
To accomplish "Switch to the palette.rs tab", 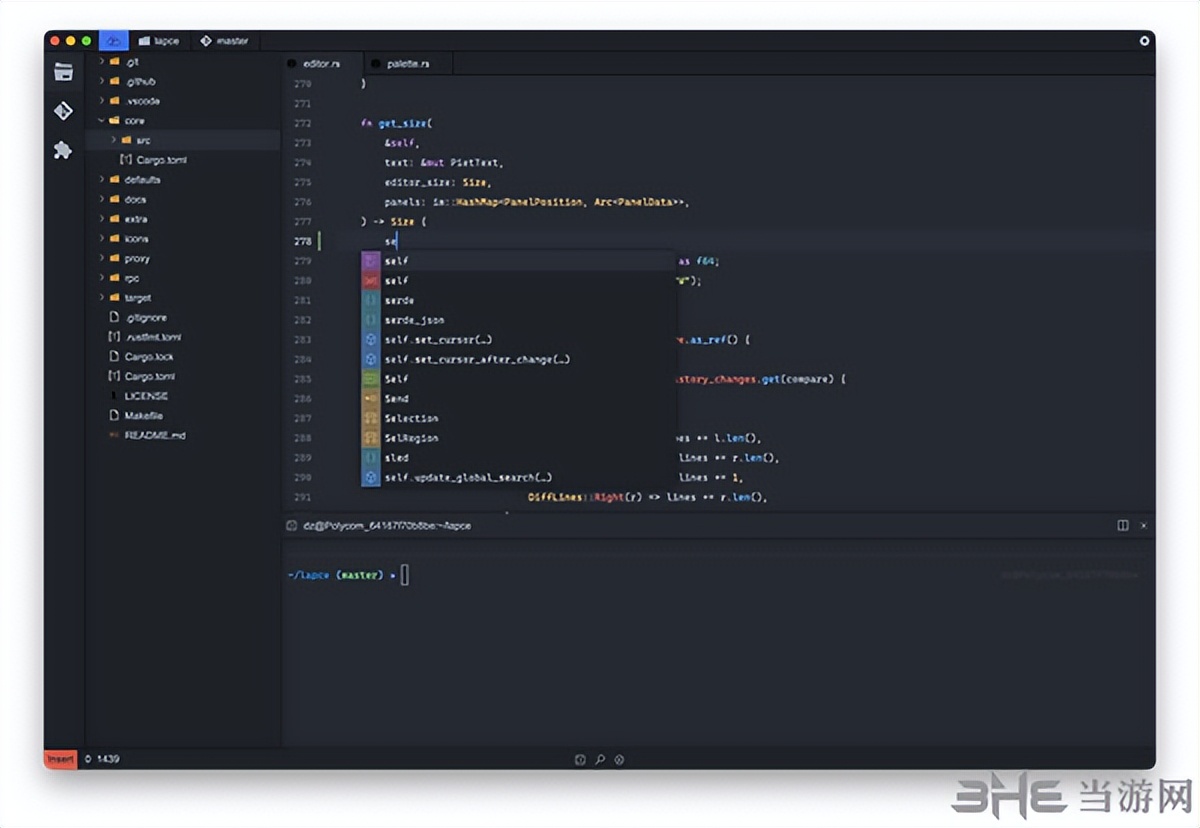I will point(408,63).
